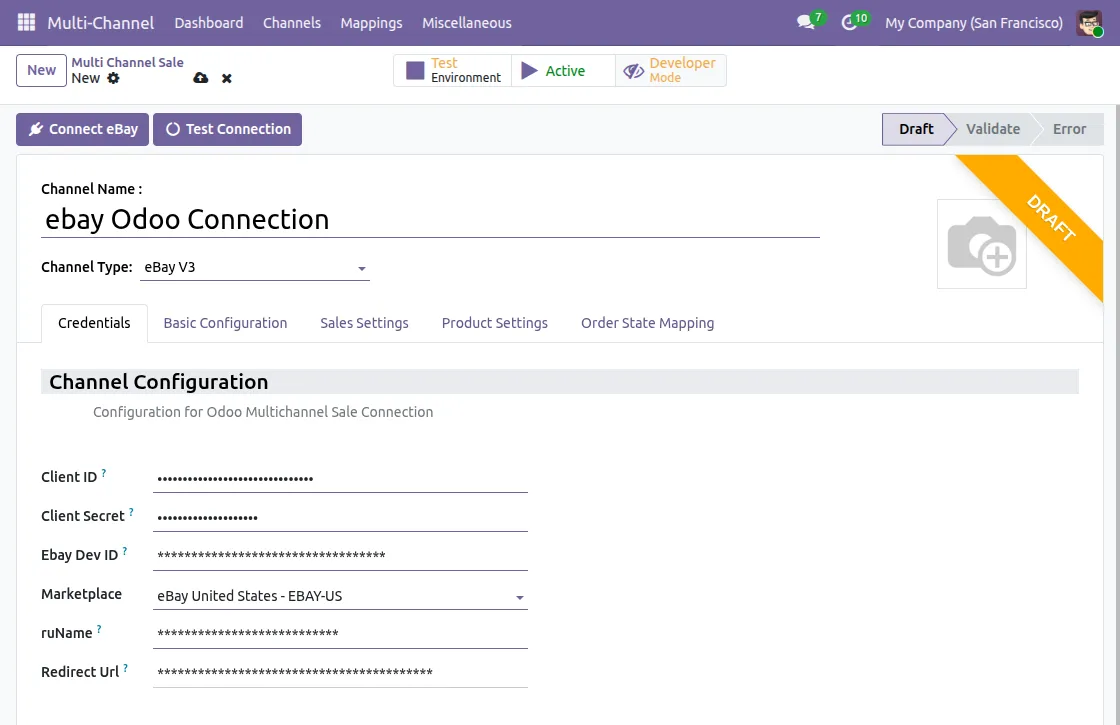Toggle the Test Environment button
1120x725 pixels.
[453, 71]
